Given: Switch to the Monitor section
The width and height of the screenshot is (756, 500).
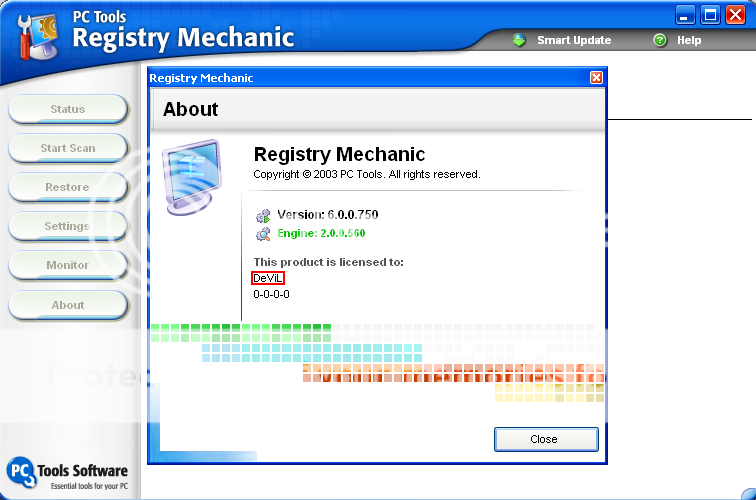Looking at the screenshot, I should click(68, 265).
